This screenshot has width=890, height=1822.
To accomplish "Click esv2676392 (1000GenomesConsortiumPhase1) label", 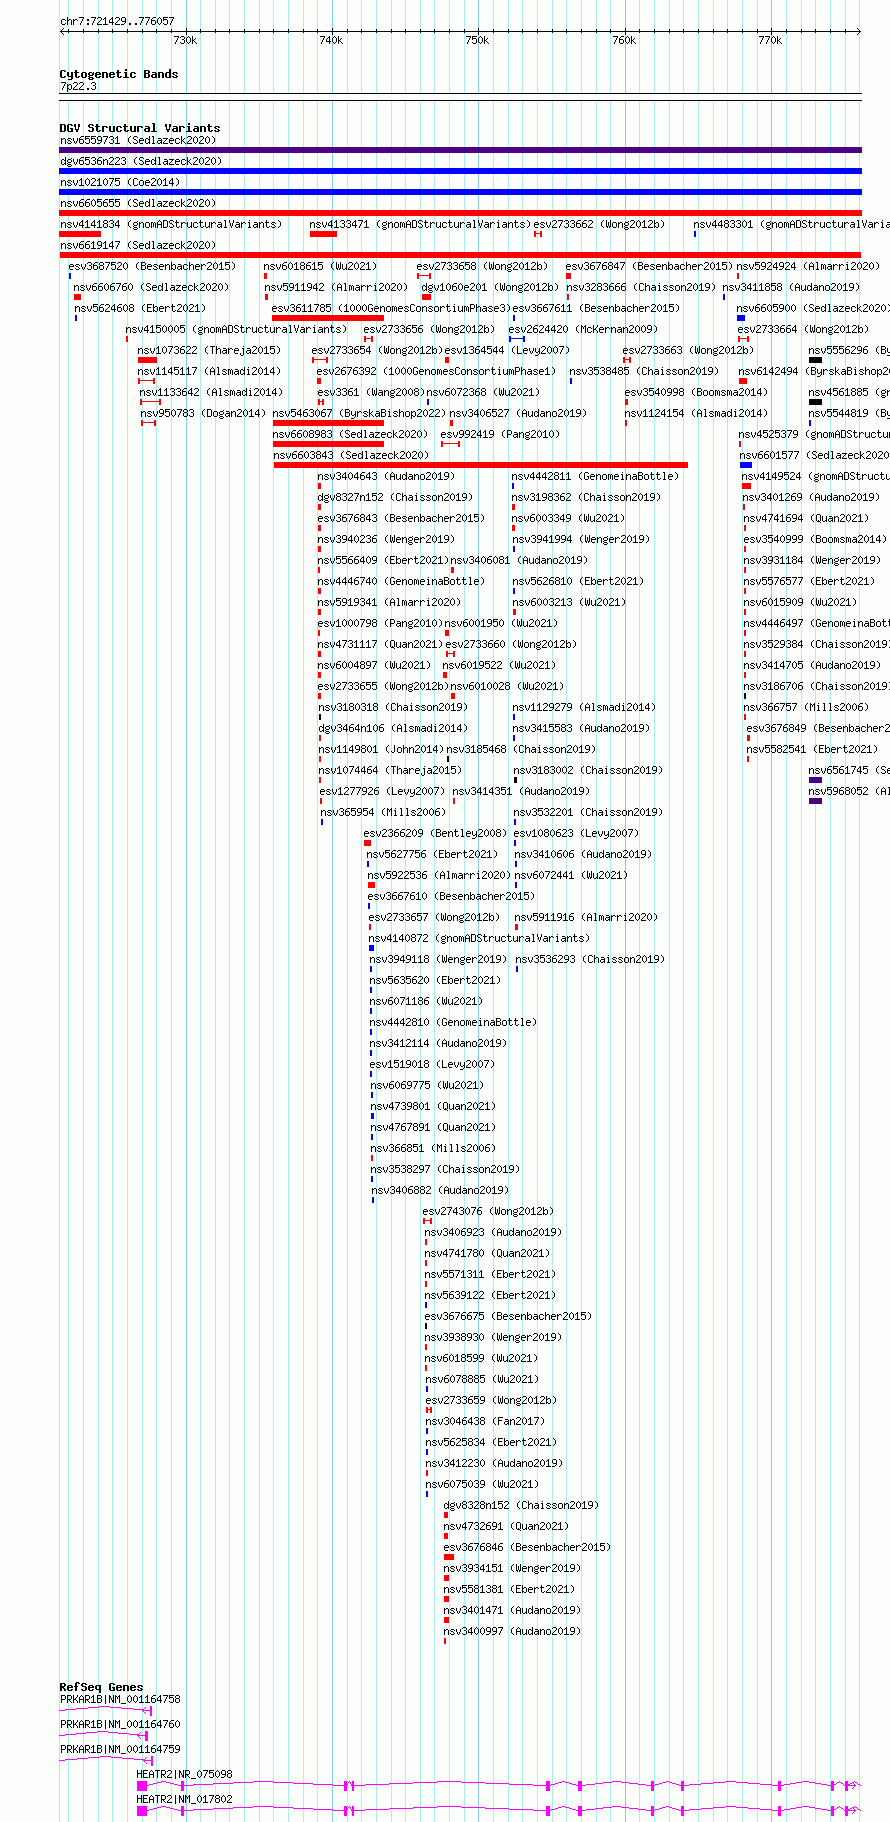I will pyautogui.click(x=436, y=371).
